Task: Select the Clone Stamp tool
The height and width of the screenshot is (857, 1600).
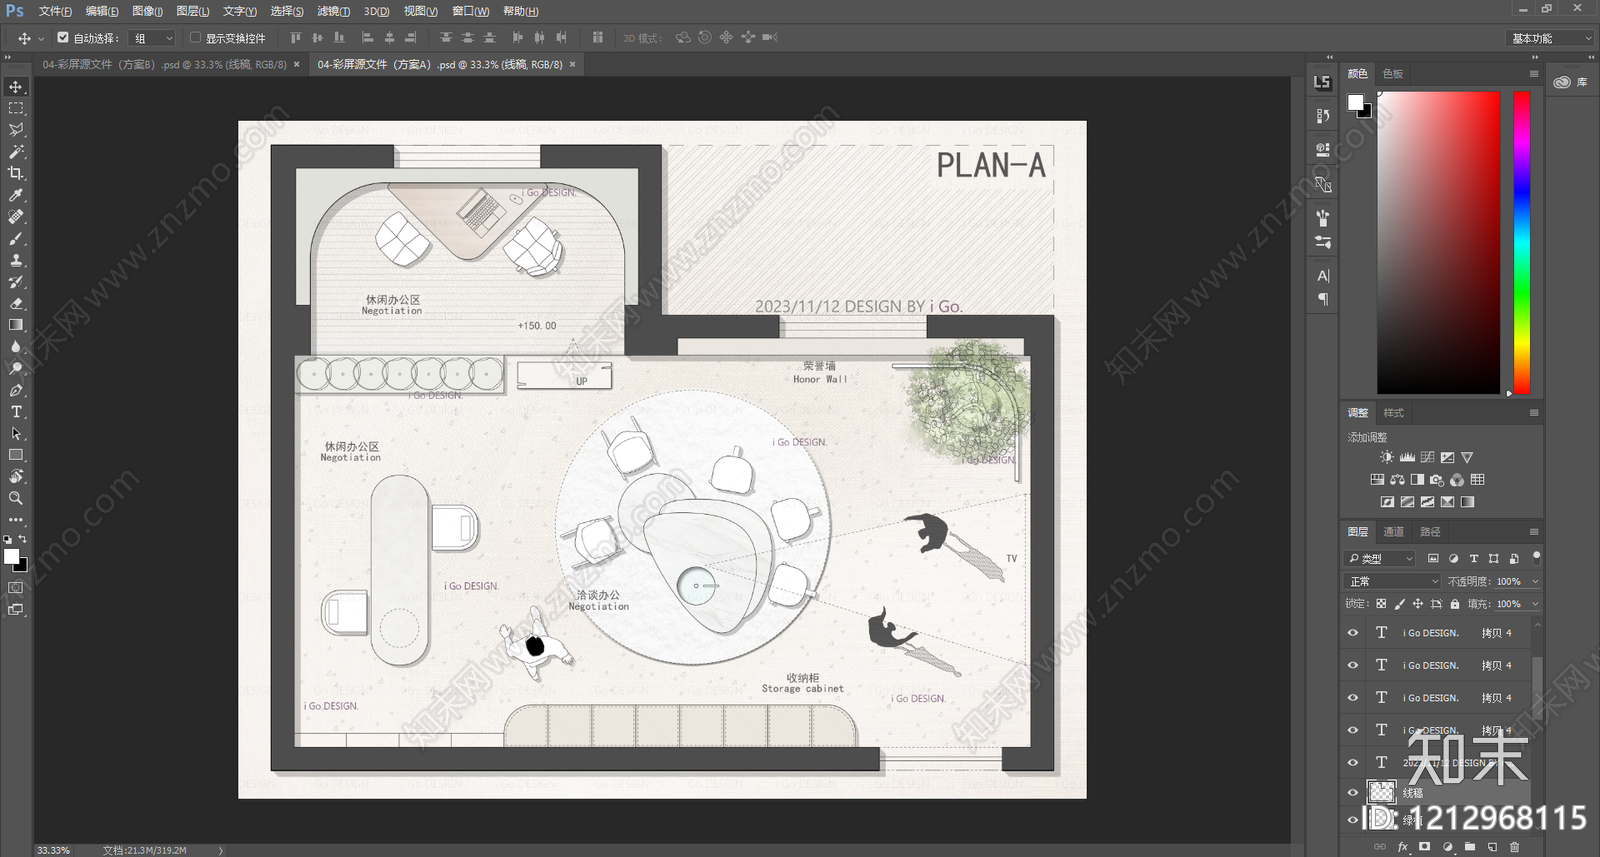Action: [16, 260]
